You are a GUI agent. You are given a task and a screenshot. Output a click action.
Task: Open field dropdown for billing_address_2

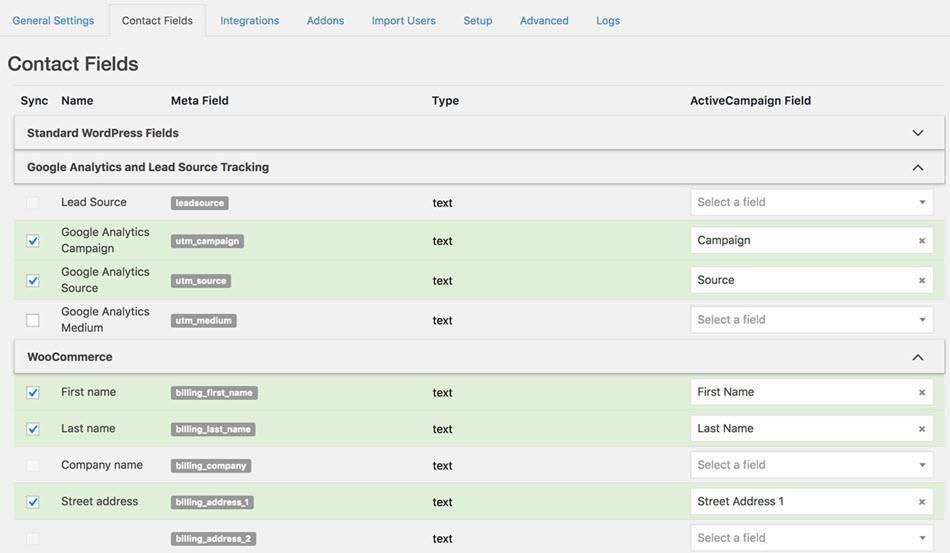(811, 538)
